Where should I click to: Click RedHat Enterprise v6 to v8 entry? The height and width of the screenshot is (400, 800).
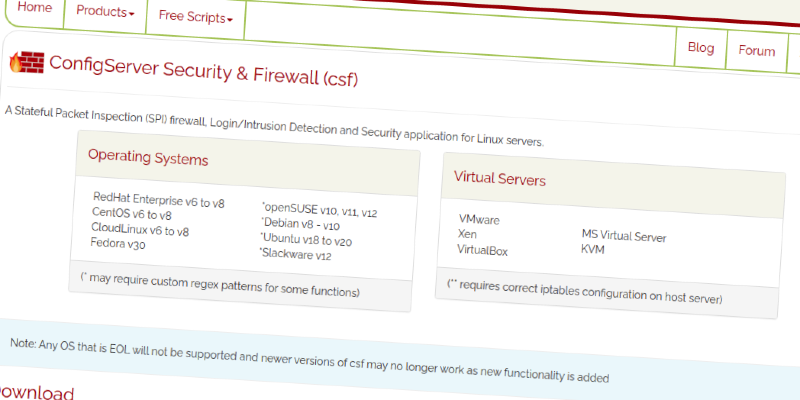(158, 201)
